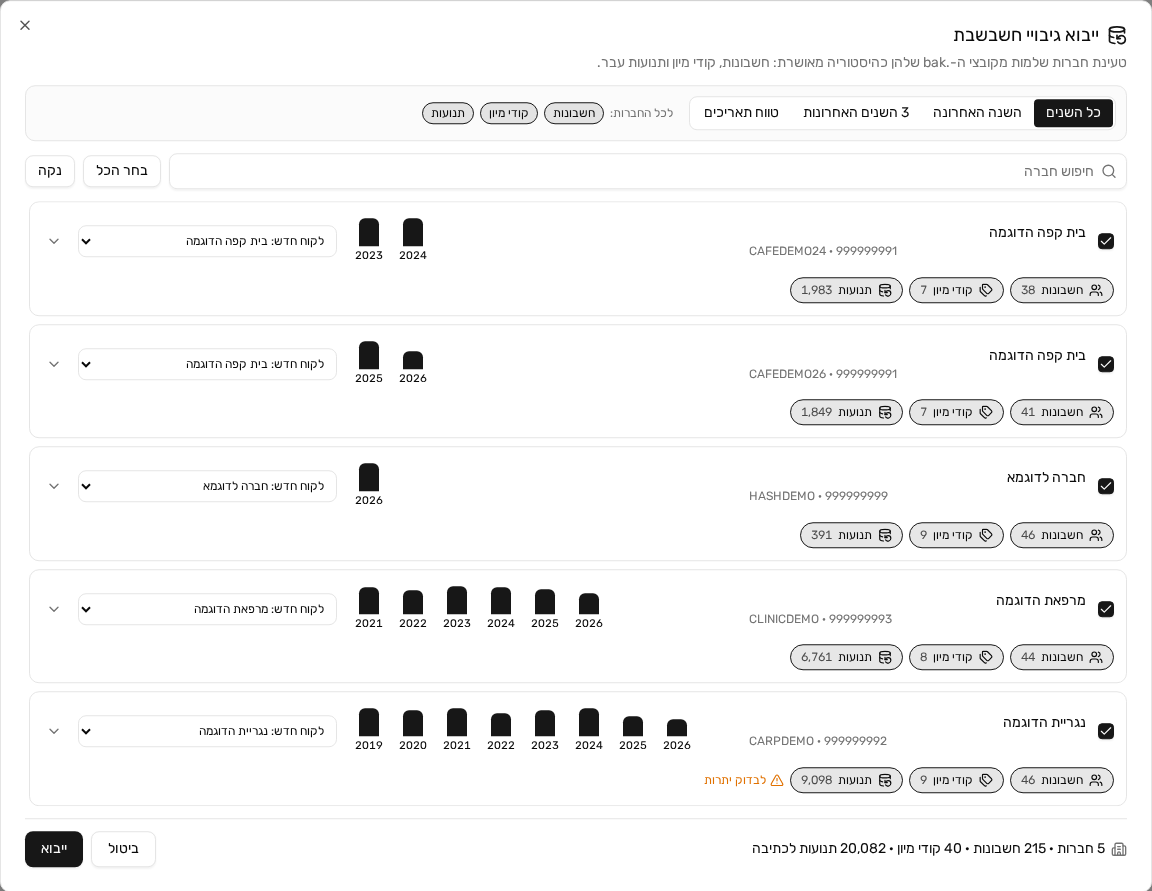
Task: Select the כל השנים tab
Action: click(1073, 113)
